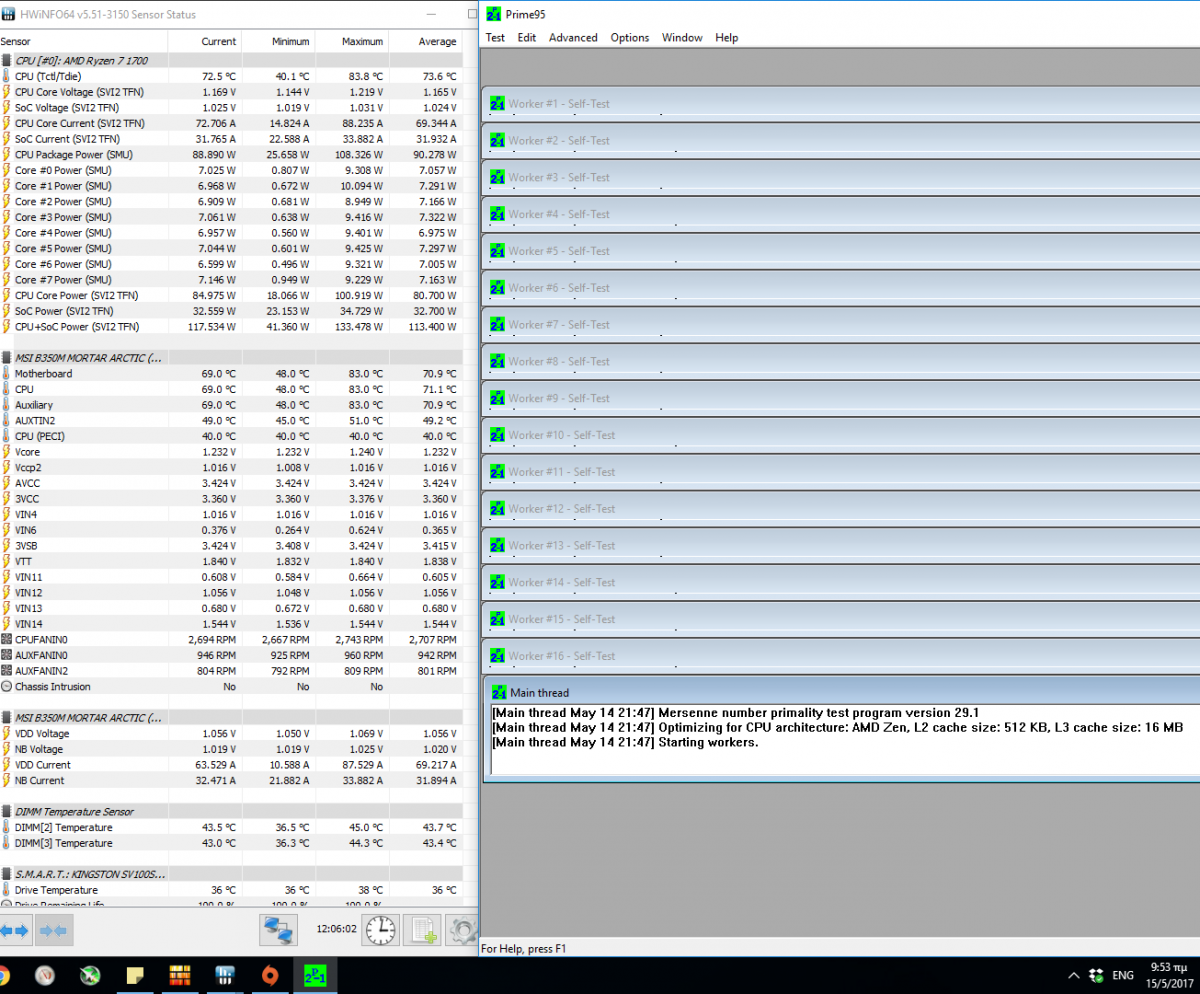Image resolution: width=1200 pixels, height=994 pixels.
Task: Click Worker #6 - Self-Test title bar
Action: (x=841, y=288)
